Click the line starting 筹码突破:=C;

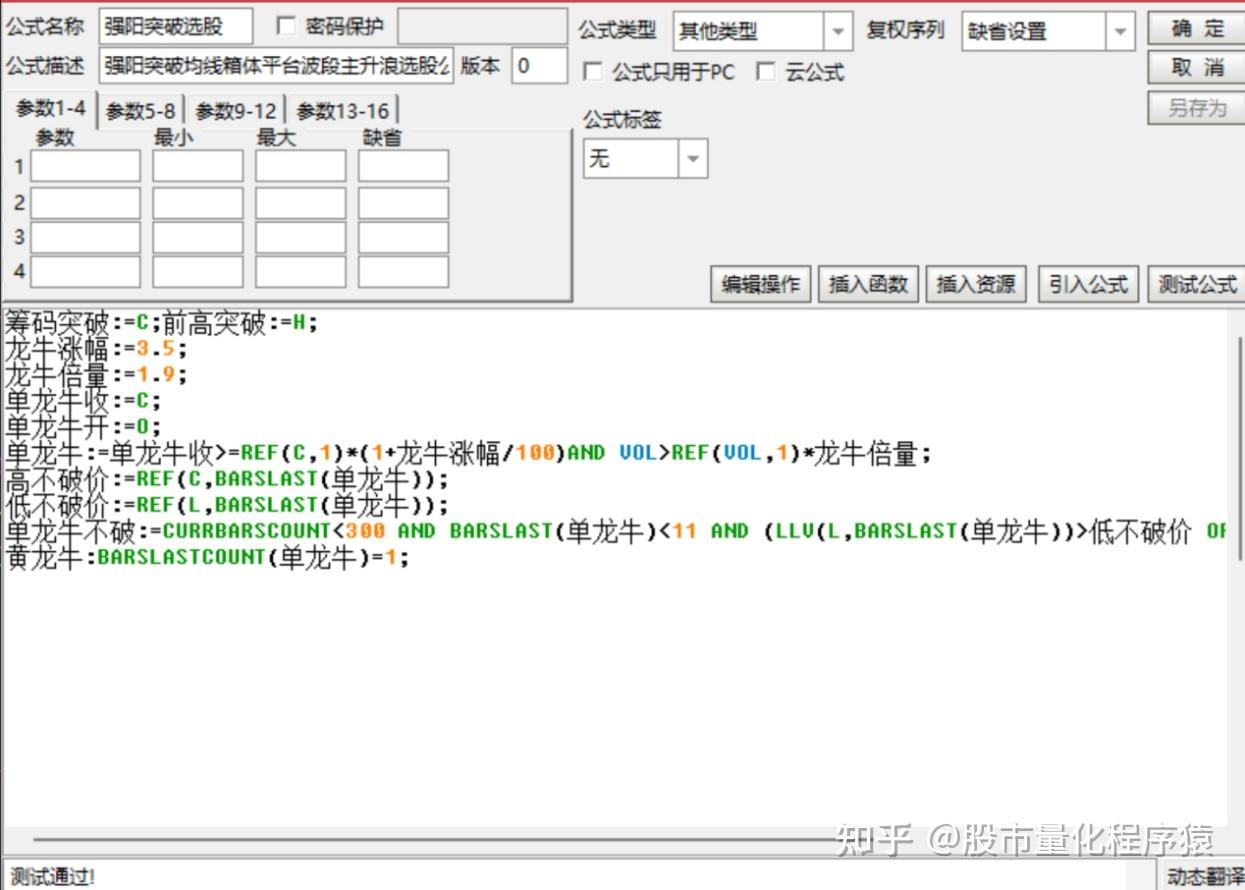point(162,323)
